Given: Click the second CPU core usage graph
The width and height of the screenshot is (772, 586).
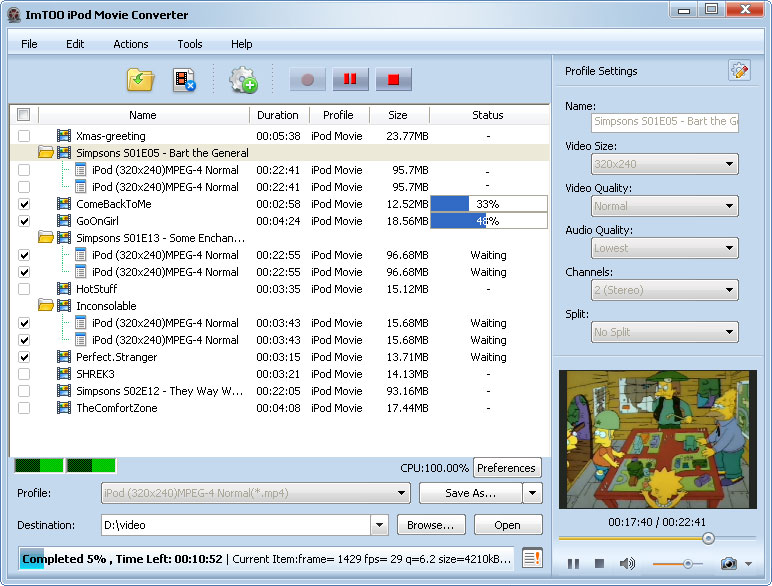Looking at the screenshot, I should tap(91, 465).
